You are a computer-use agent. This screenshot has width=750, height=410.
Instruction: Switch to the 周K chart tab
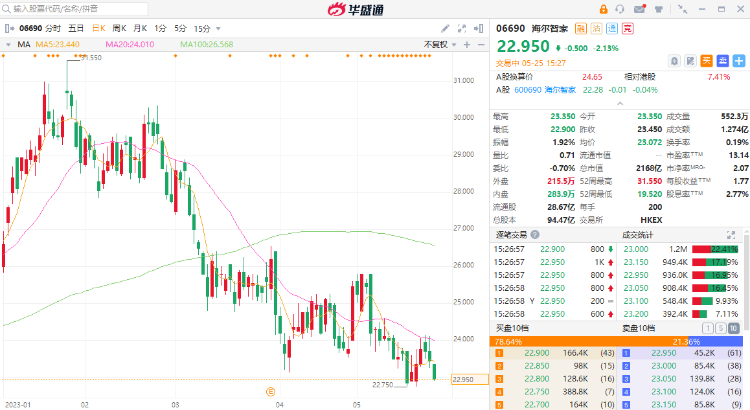pyautogui.click(x=119, y=29)
